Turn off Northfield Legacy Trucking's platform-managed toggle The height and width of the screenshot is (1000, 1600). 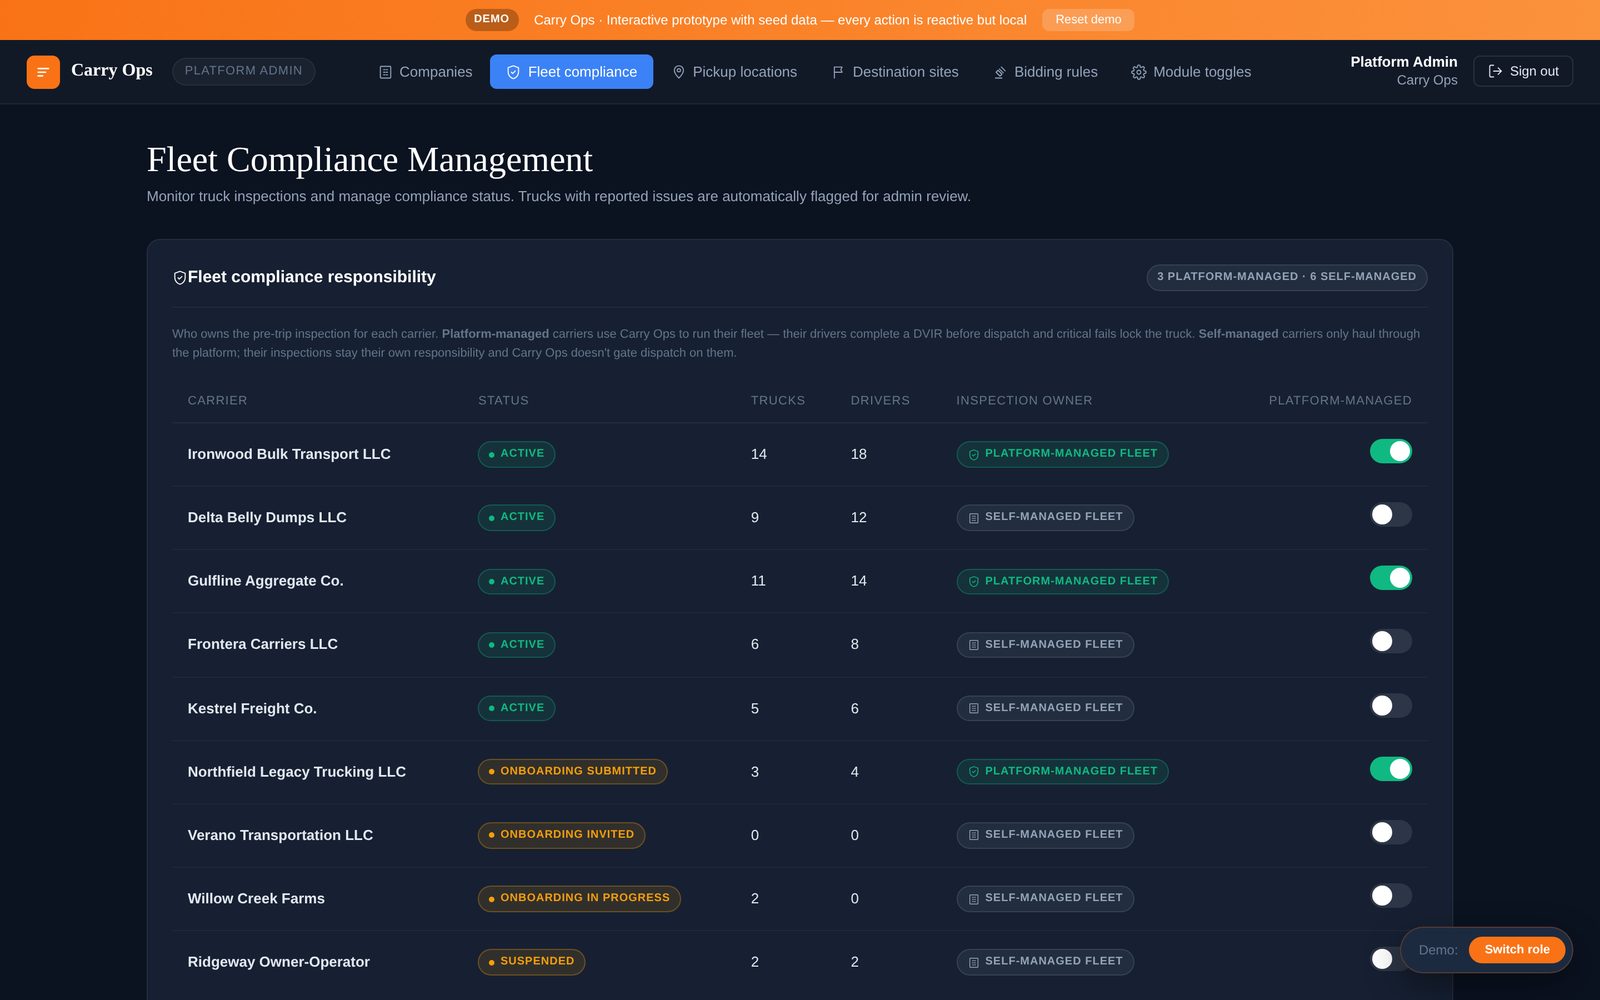click(1390, 769)
